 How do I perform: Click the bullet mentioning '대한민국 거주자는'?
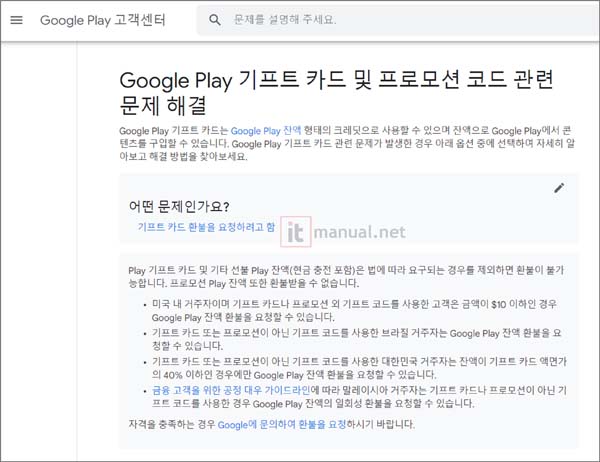pos(359,368)
